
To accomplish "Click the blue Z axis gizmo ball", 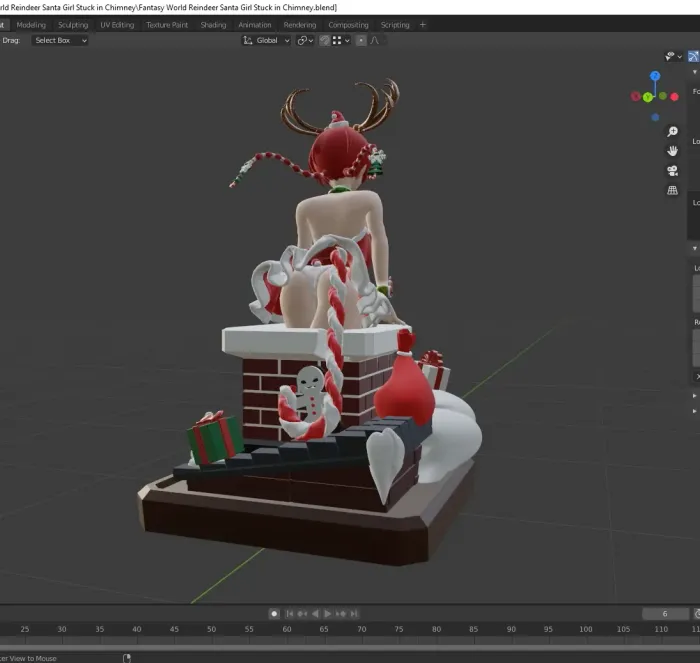I will tap(655, 76).
